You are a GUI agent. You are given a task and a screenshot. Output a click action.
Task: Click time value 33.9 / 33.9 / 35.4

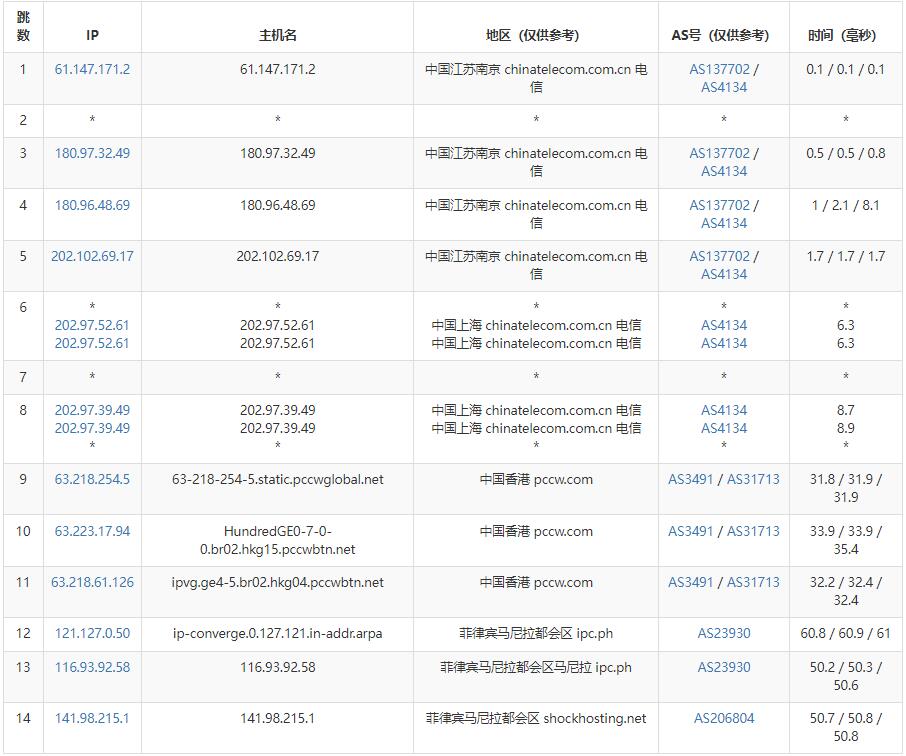click(x=845, y=540)
